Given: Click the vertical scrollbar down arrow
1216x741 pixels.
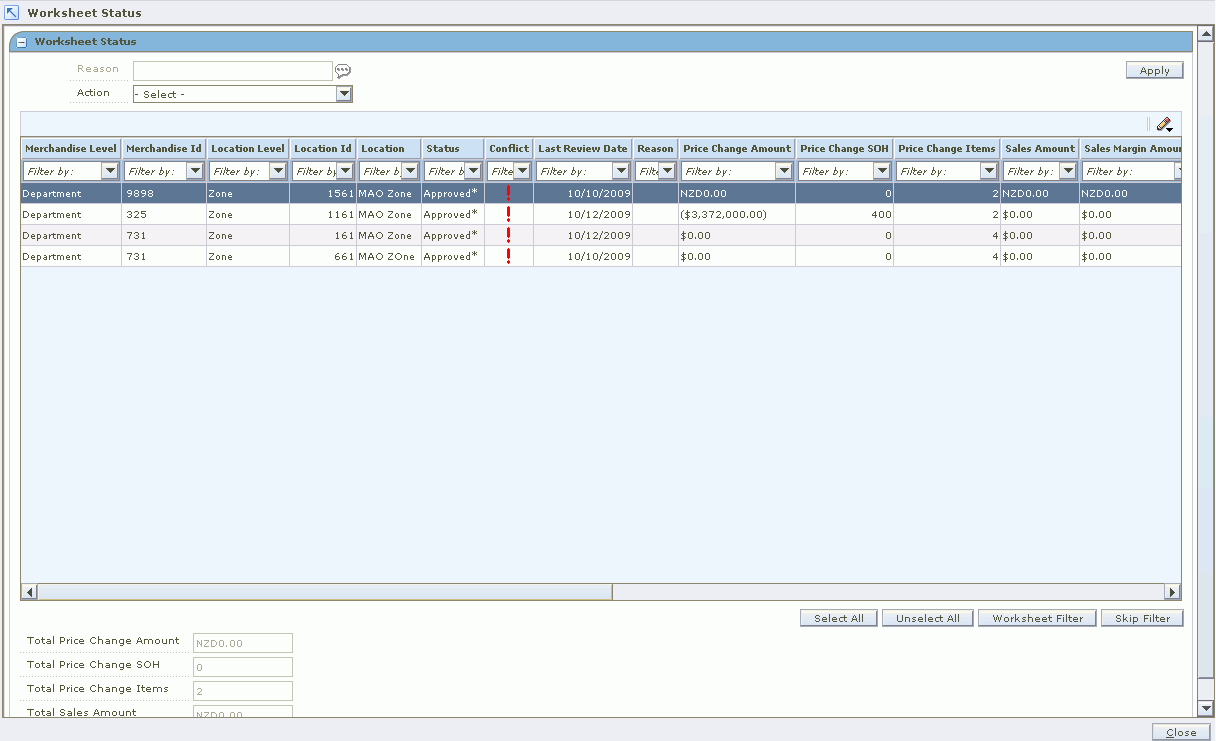Looking at the screenshot, I should [x=1206, y=708].
